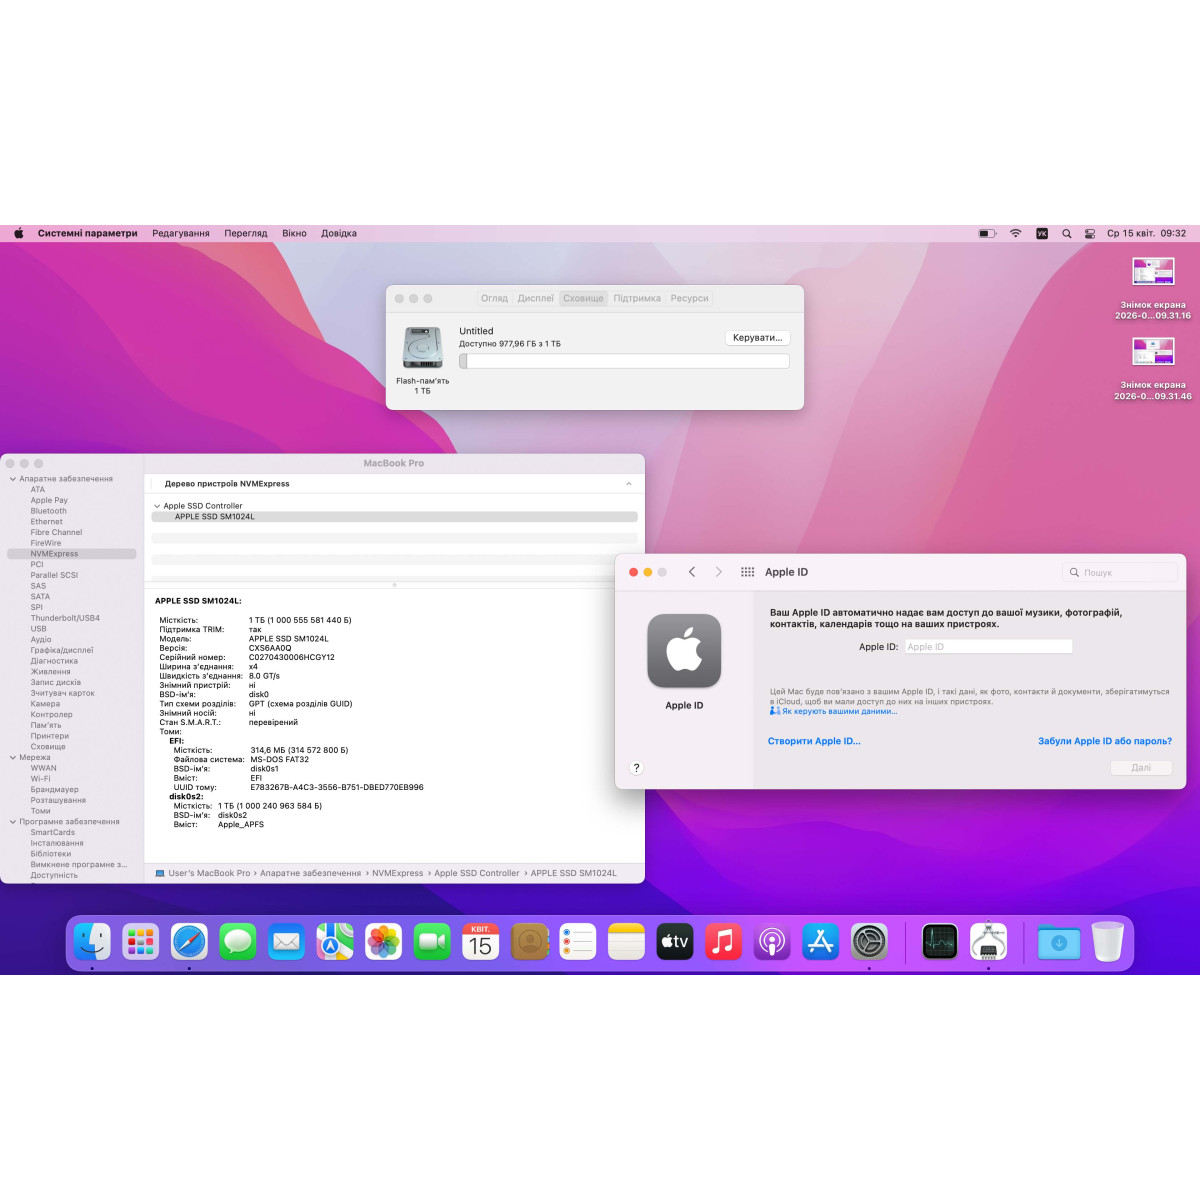Select Сховище in the hardware sidebar
1200x1200 pixels.
48,747
